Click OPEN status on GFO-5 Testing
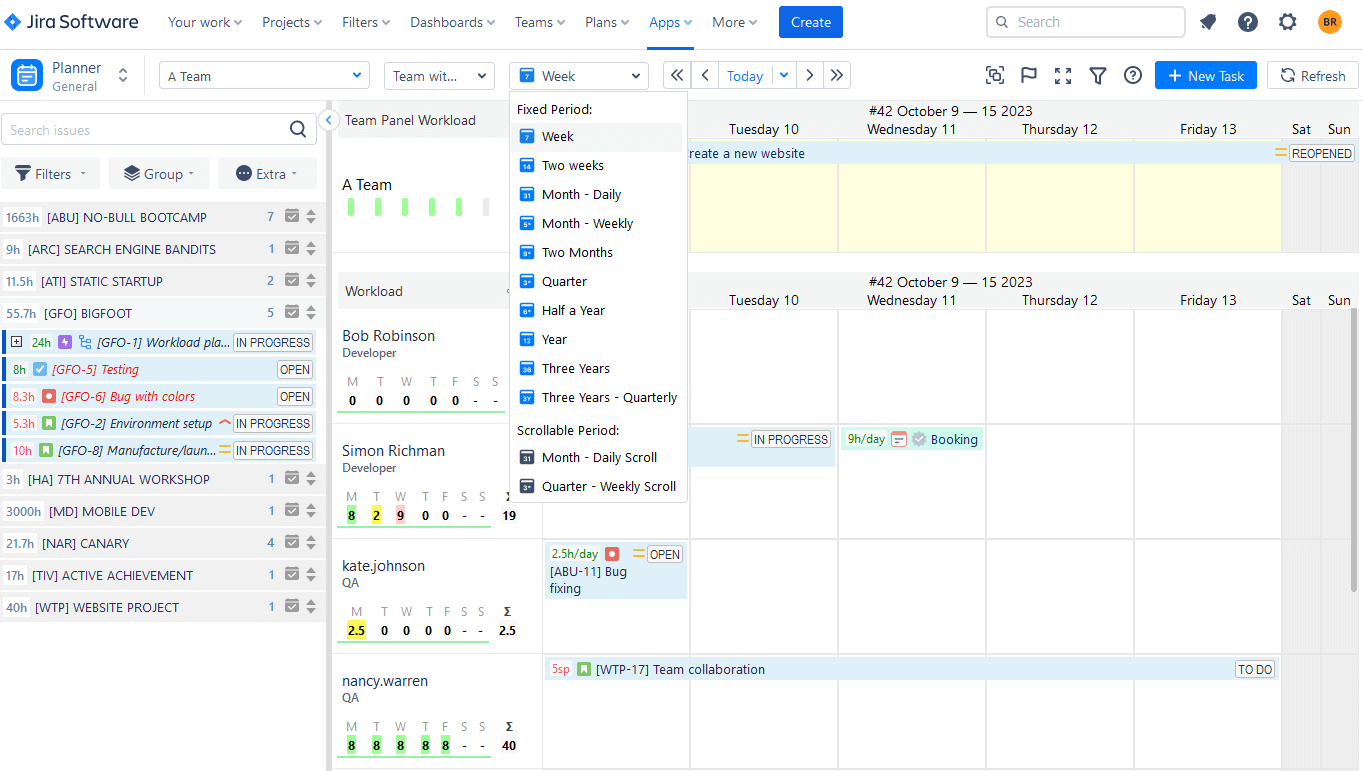1363x771 pixels. pyautogui.click(x=295, y=370)
